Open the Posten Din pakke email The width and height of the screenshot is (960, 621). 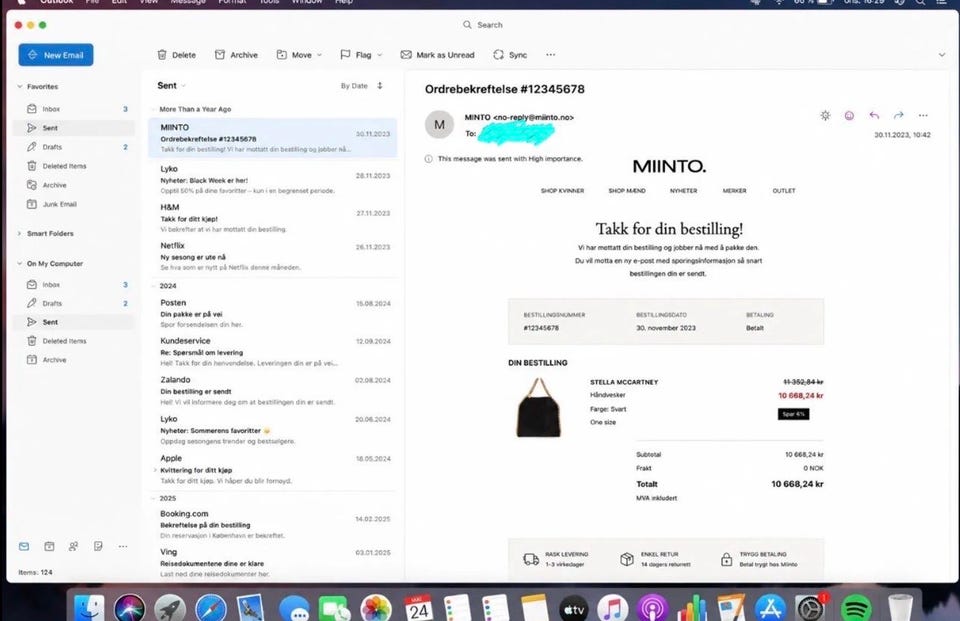(x=273, y=313)
